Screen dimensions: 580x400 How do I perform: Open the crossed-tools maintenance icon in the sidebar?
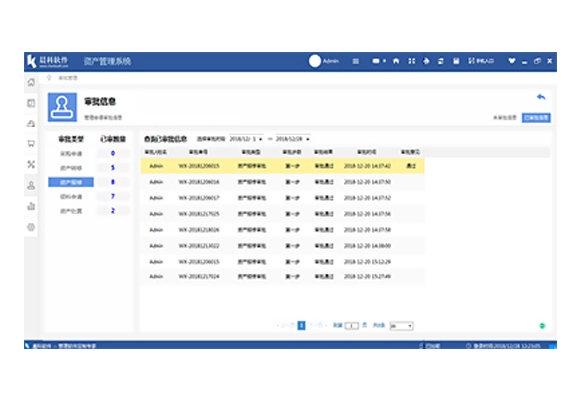[31, 164]
